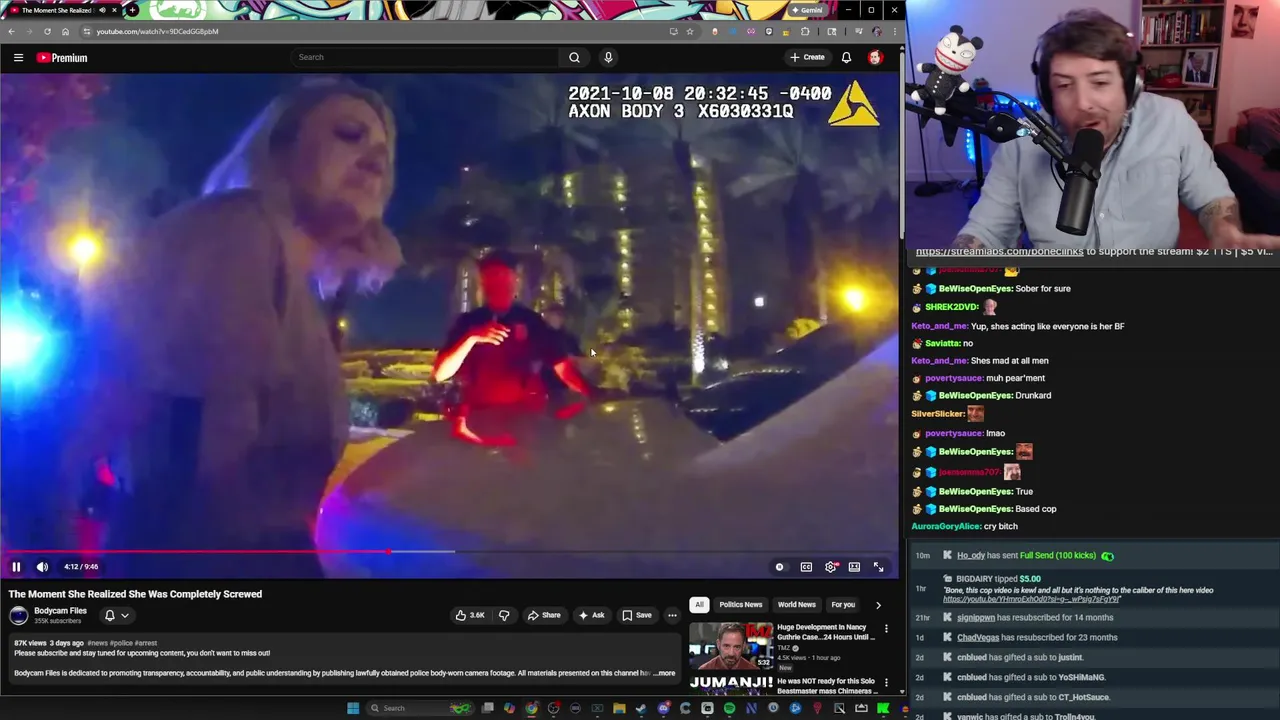Open Task View from the taskbar
1280x720 pixels.
(x=487, y=708)
